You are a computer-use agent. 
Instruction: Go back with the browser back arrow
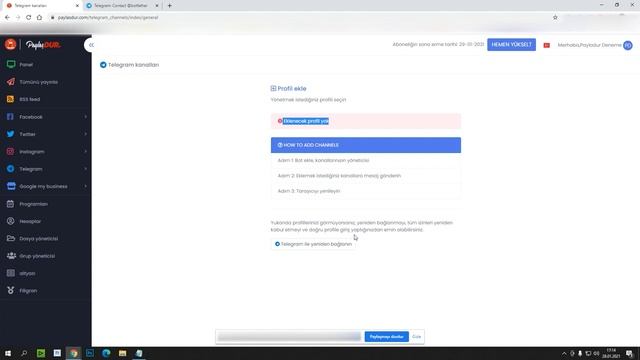click(7, 18)
